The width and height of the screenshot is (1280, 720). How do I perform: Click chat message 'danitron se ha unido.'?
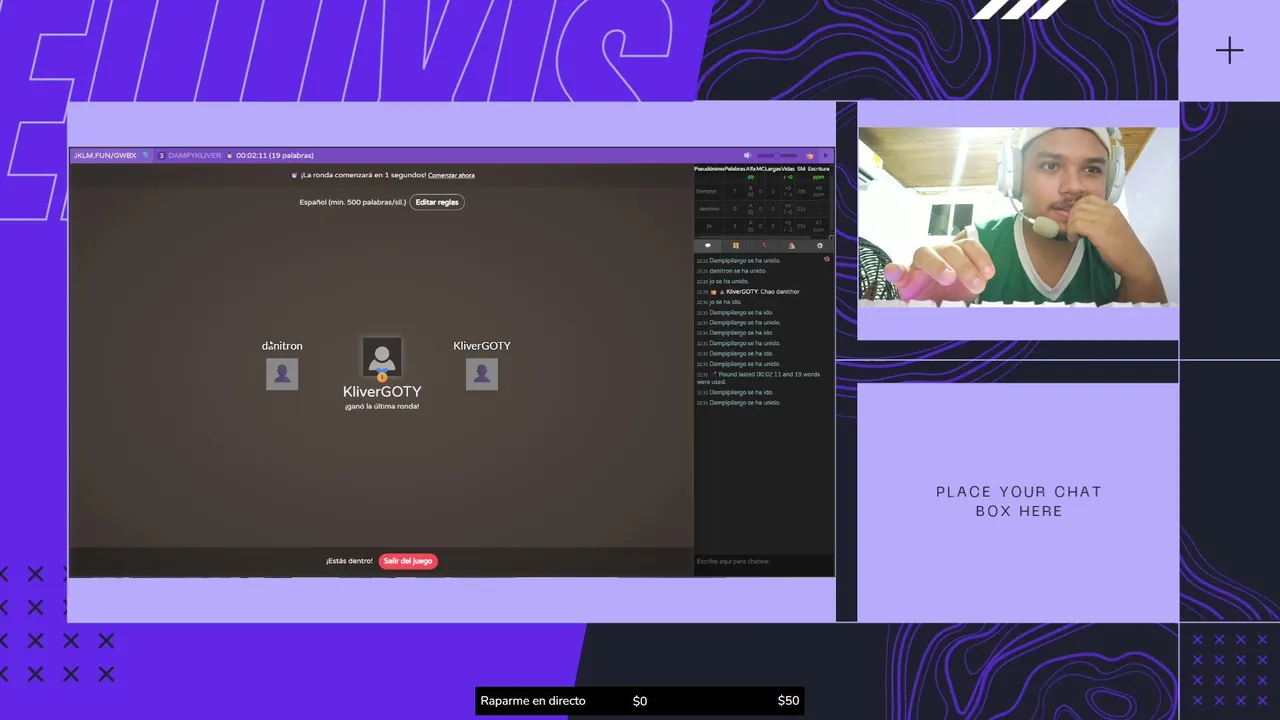click(x=738, y=271)
